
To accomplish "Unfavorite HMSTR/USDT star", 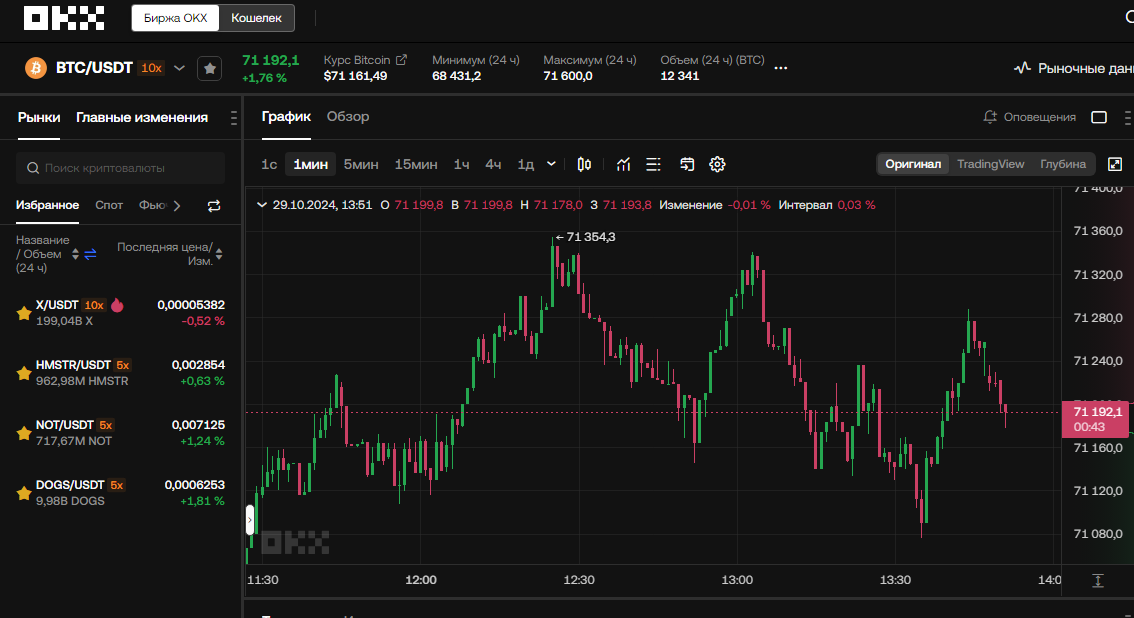I will [x=24, y=374].
